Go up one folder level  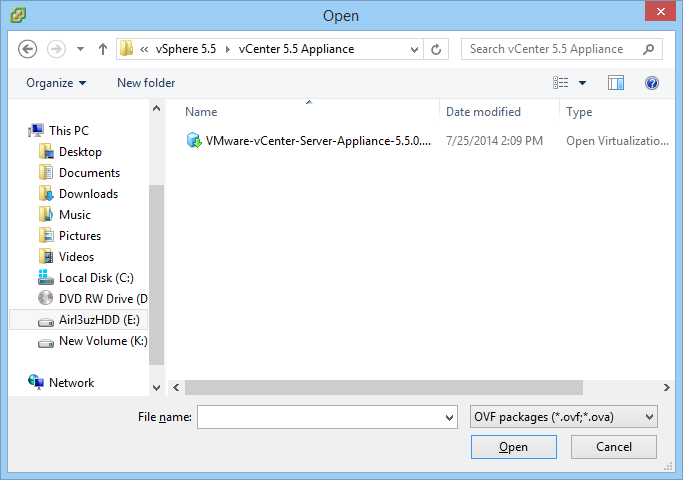coord(103,49)
